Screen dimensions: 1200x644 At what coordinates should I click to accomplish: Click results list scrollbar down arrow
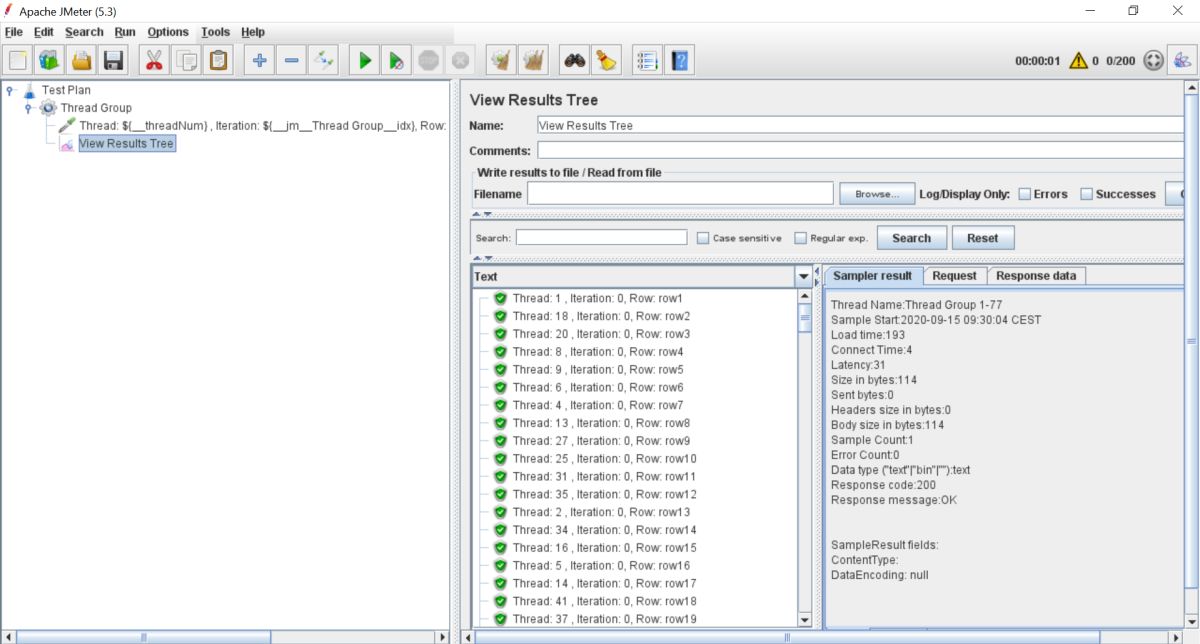click(x=805, y=620)
